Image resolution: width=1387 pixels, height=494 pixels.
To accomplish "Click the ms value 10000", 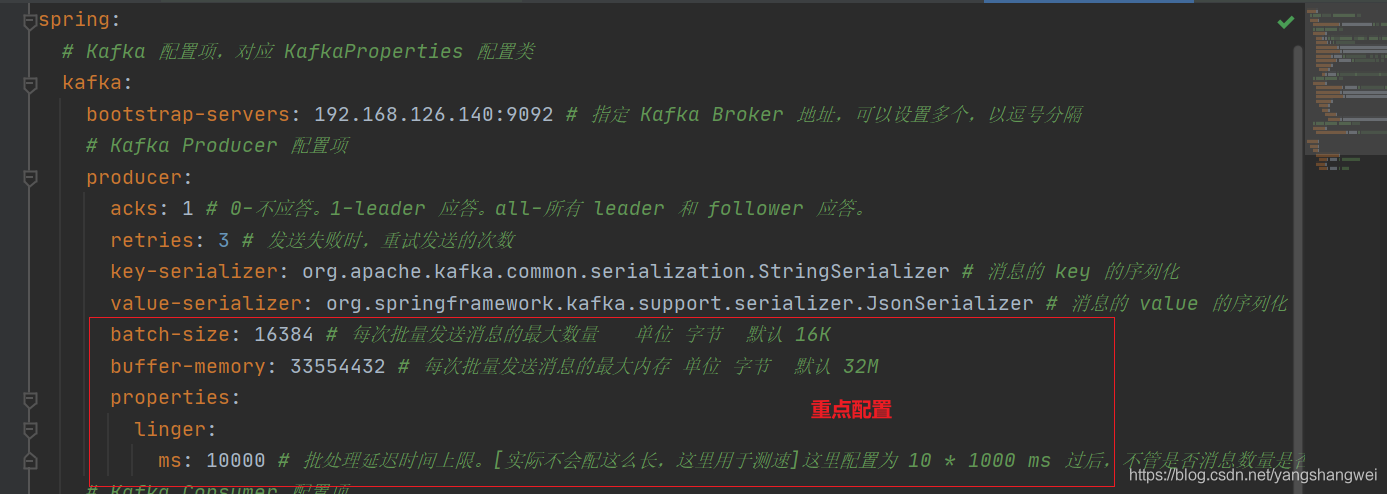I will pyautogui.click(x=235, y=461).
